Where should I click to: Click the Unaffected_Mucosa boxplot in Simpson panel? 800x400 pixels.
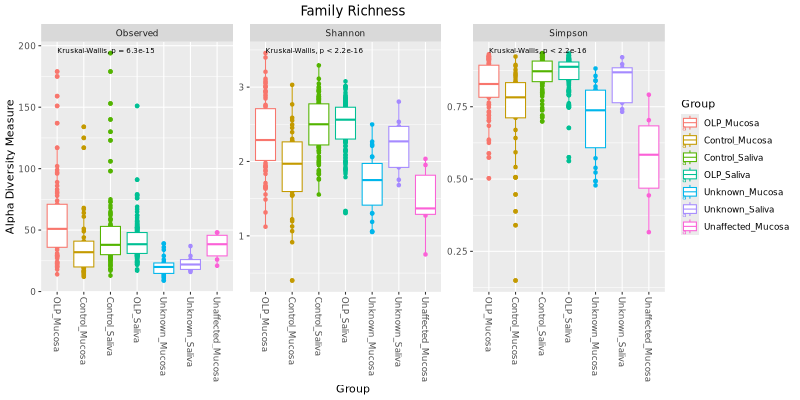click(x=648, y=157)
